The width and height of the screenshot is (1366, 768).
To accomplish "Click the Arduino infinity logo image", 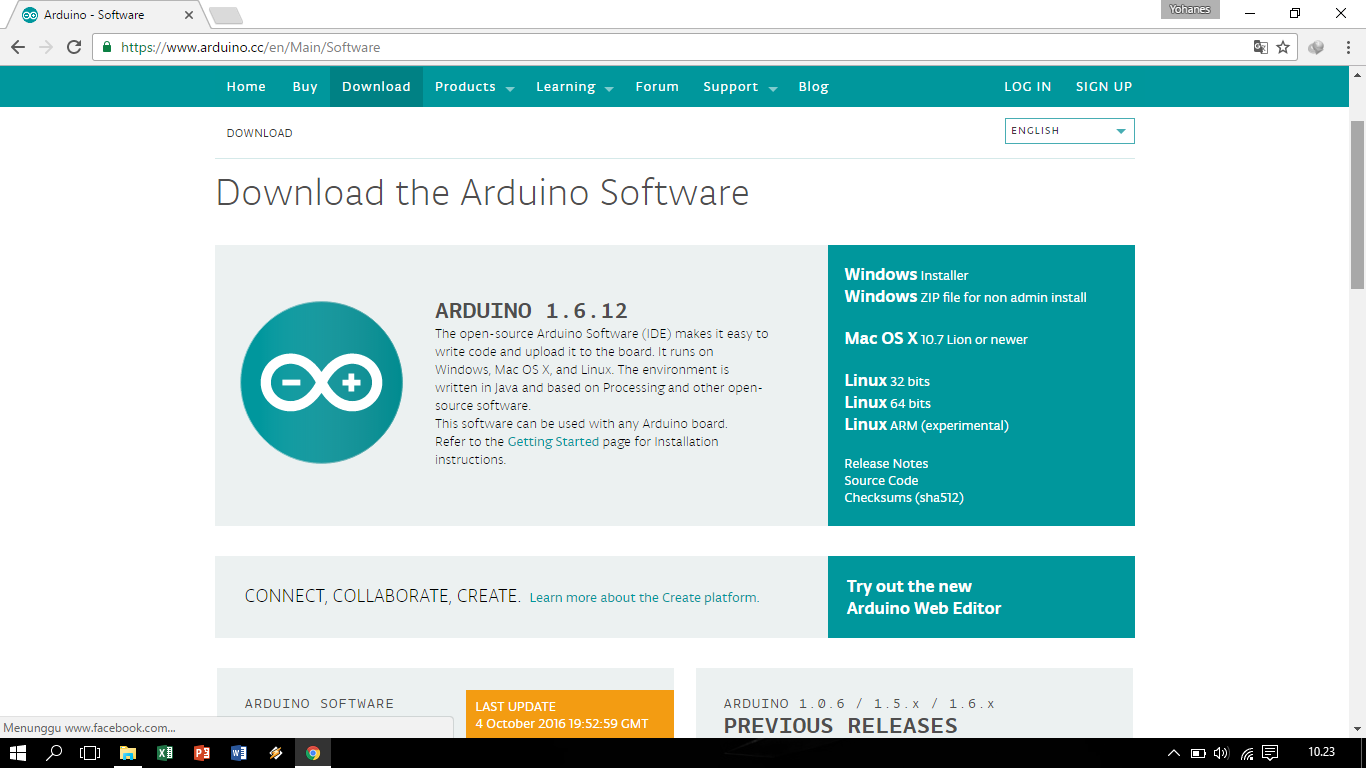I will pyautogui.click(x=321, y=382).
